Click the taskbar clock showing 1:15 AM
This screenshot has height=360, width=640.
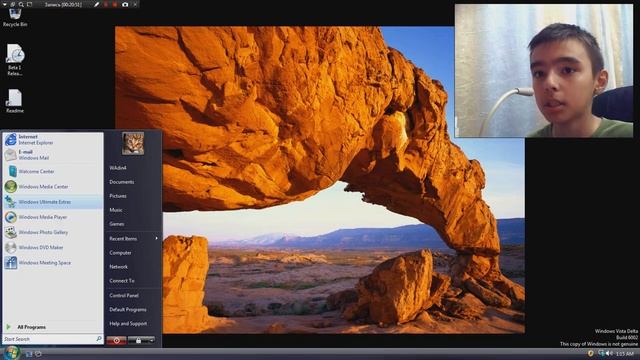[x=625, y=353]
